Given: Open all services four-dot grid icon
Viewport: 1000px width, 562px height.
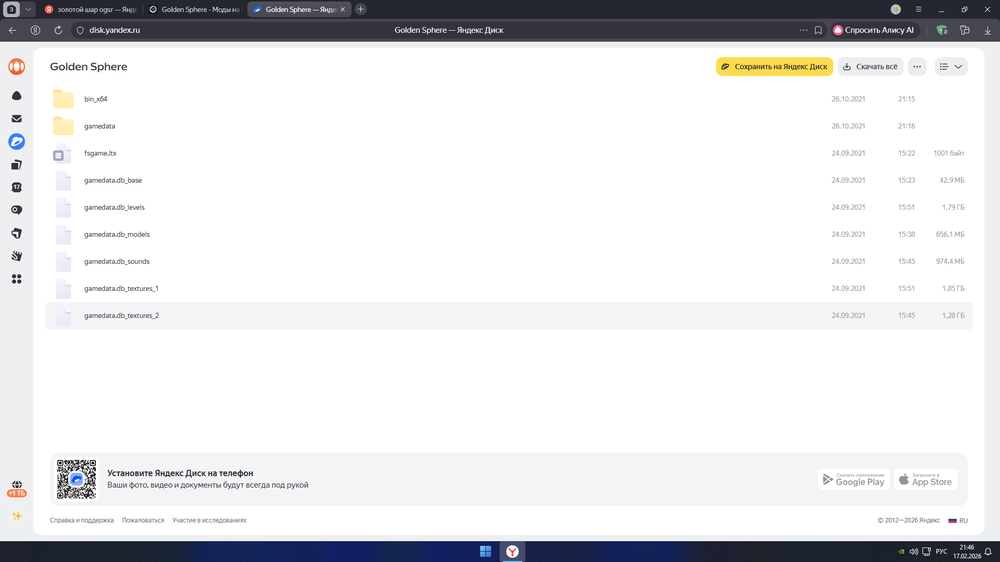Looking at the screenshot, I should click(x=17, y=279).
